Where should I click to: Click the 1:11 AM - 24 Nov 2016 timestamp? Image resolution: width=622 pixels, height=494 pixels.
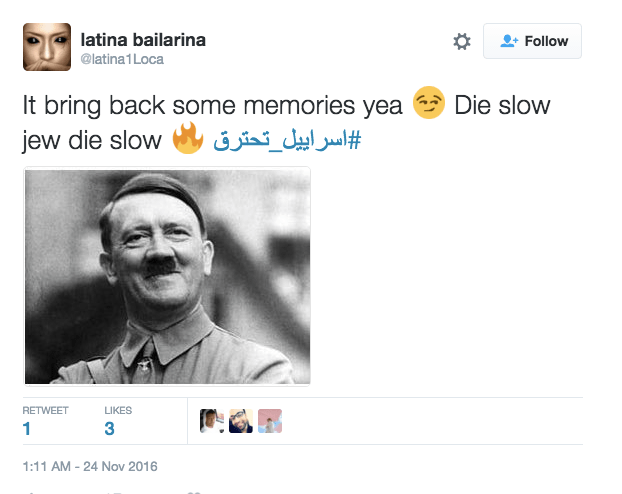[90, 466]
